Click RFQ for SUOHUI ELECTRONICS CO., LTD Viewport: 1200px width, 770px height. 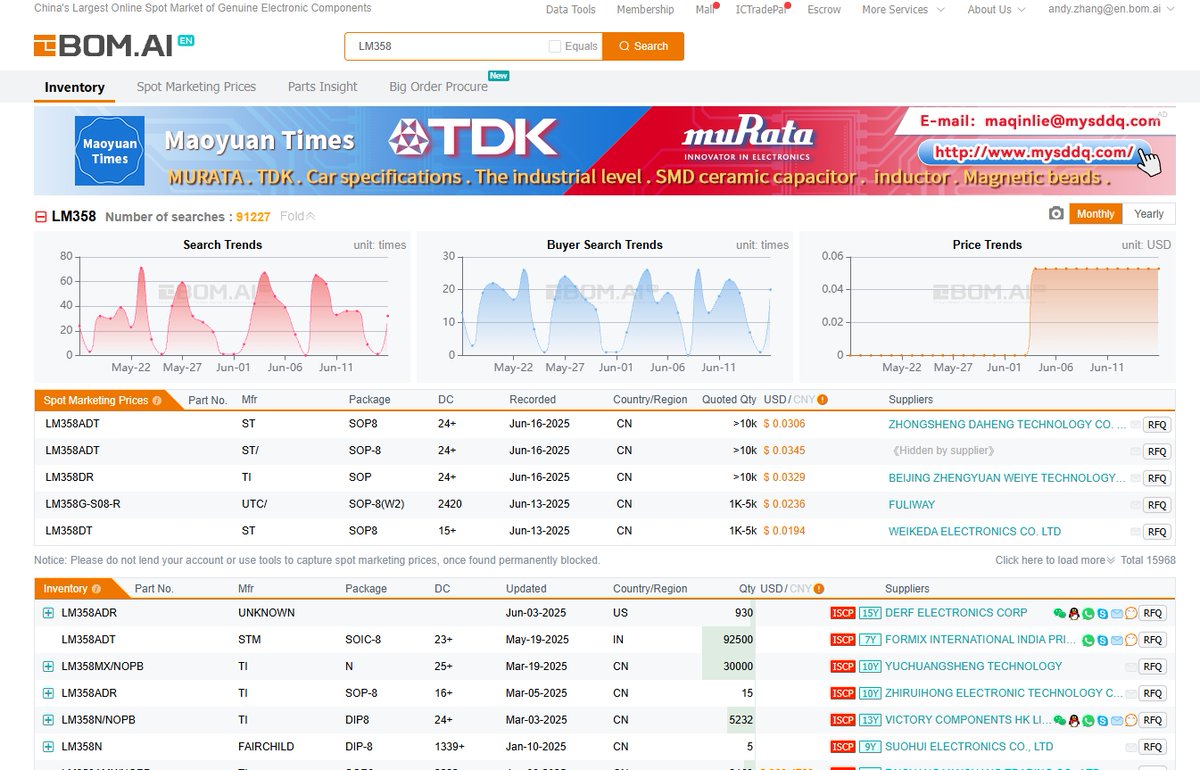pyautogui.click(x=1152, y=747)
